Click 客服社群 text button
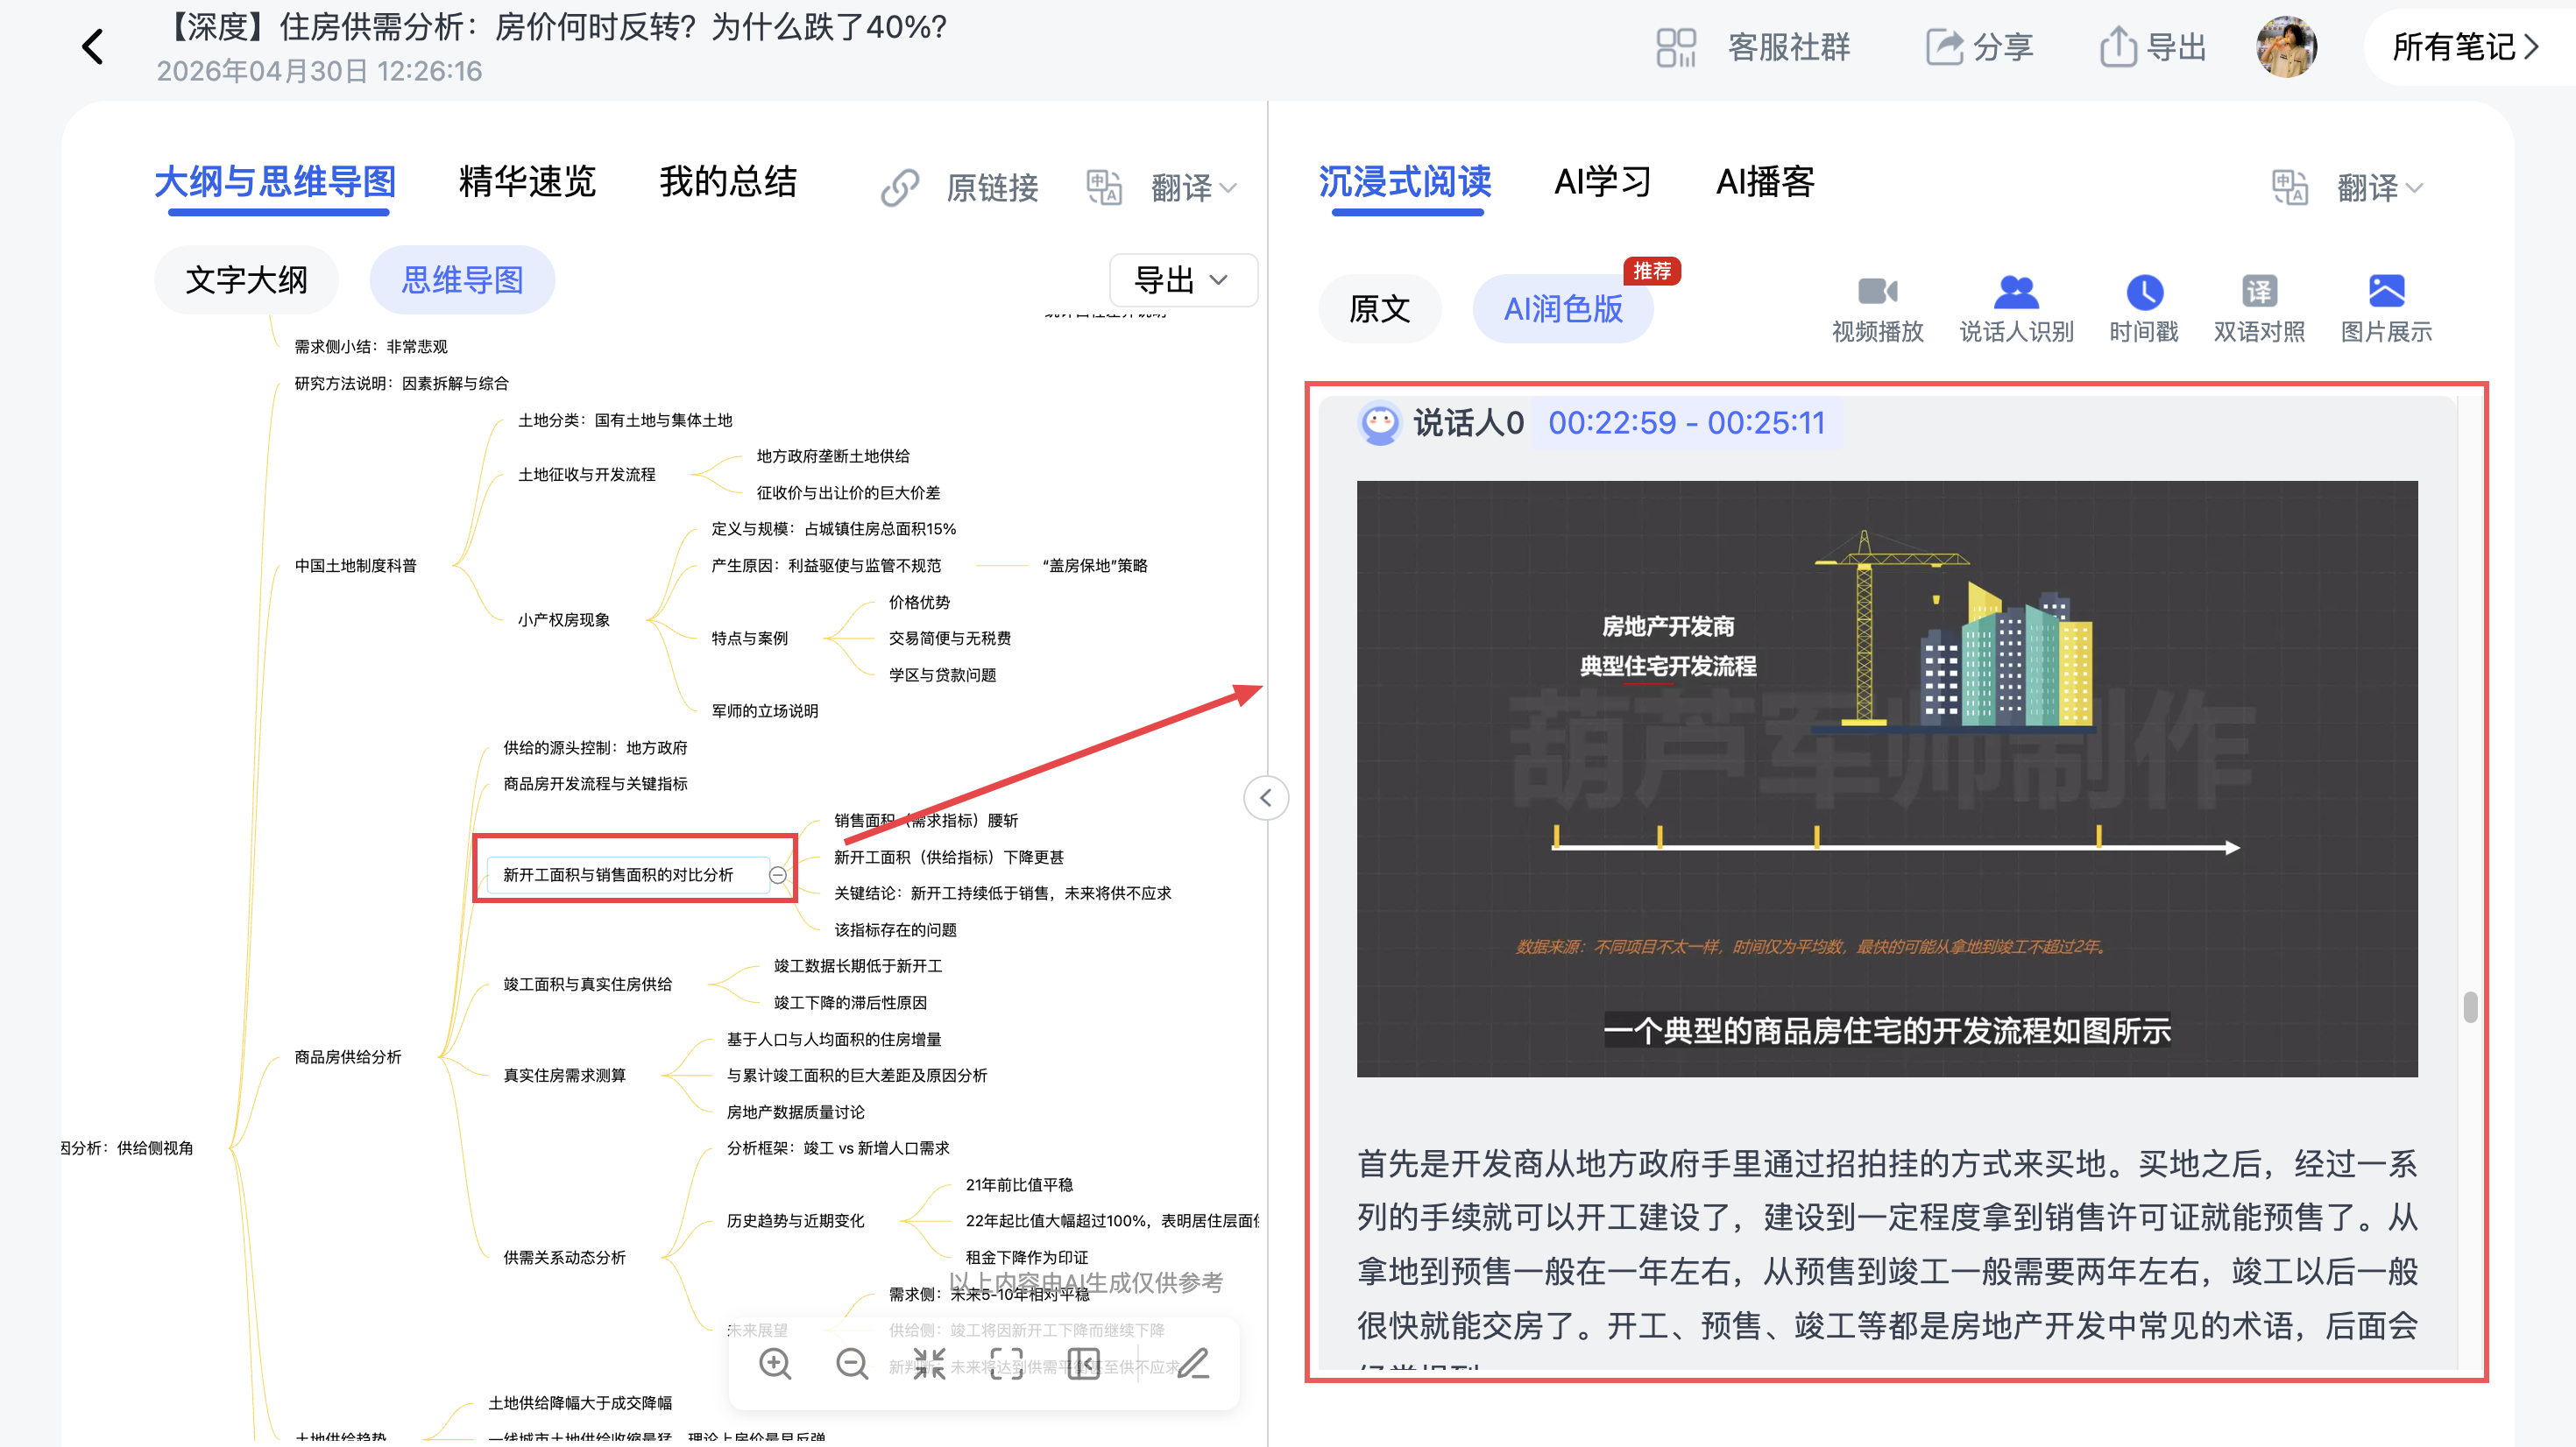 [x=1790, y=47]
